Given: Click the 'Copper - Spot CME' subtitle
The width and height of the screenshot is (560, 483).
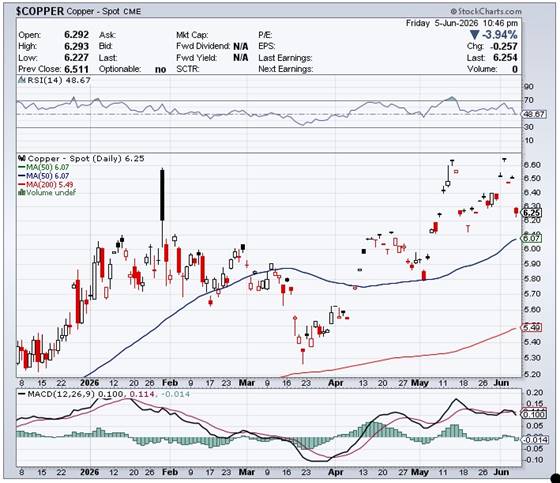Looking at the screenshot, I should [104, 11].
